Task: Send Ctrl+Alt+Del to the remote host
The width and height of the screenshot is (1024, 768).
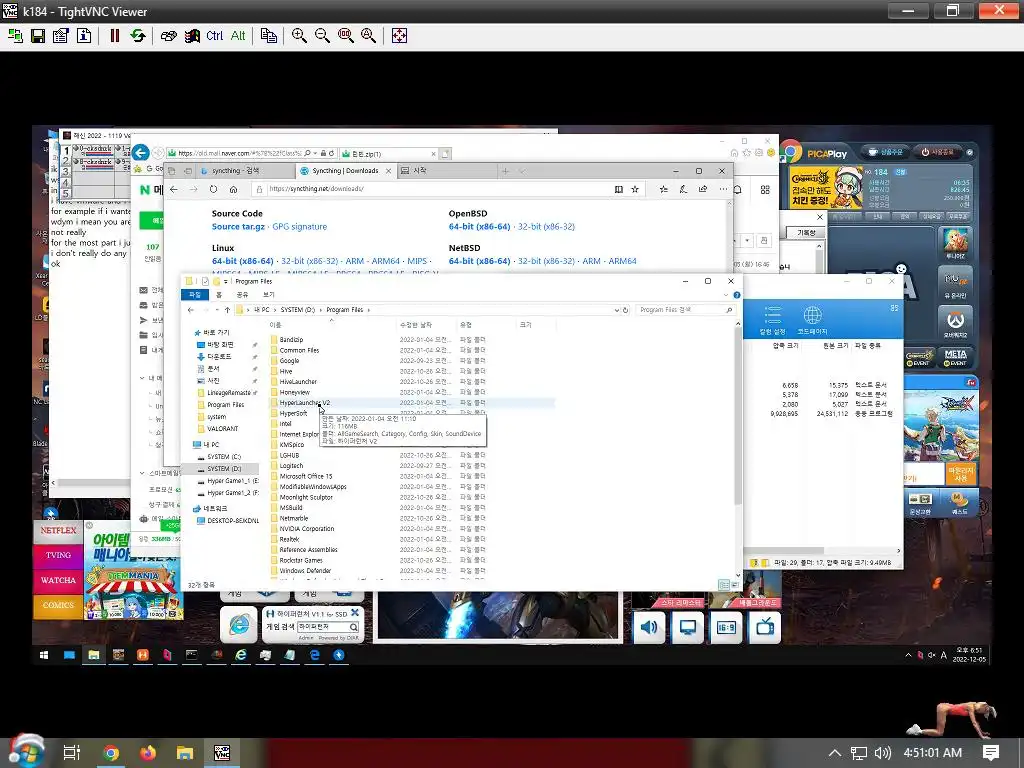Action: (168, 36)
